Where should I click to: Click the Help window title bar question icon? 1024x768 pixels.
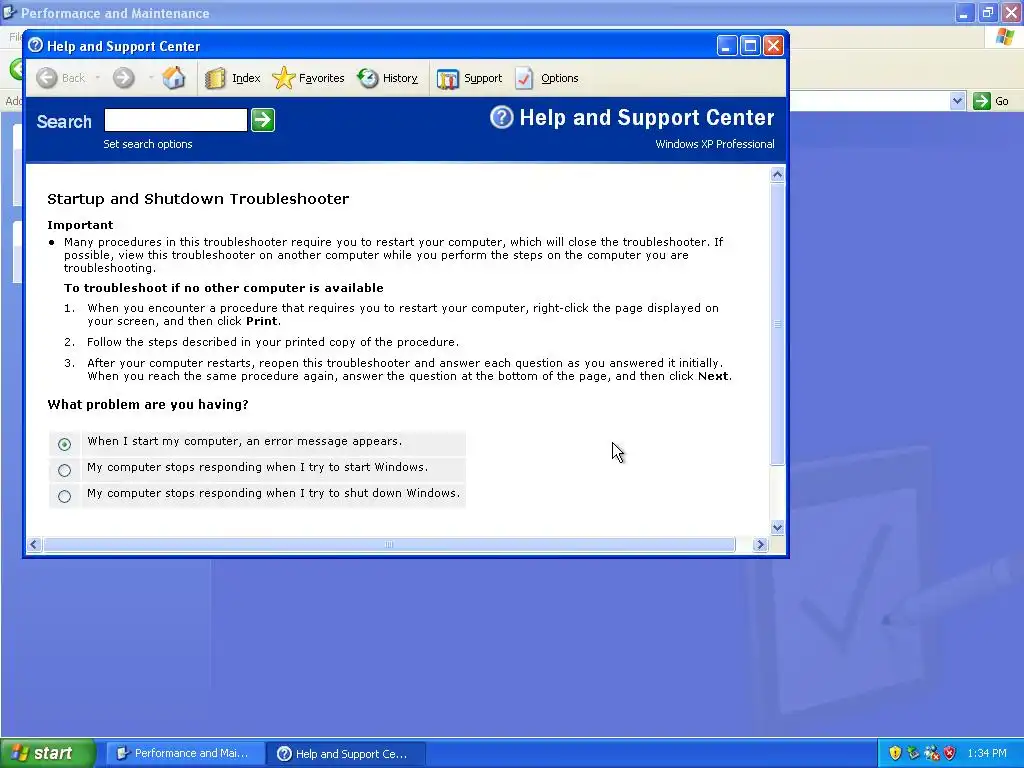(36, 45)
